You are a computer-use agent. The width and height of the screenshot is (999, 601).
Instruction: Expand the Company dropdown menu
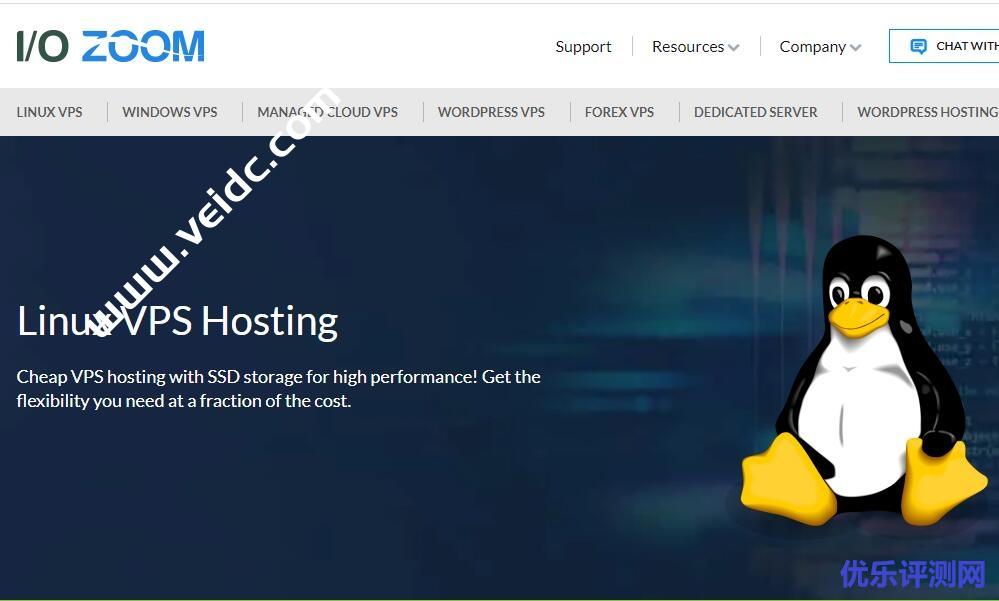click(x=820, y=47)
